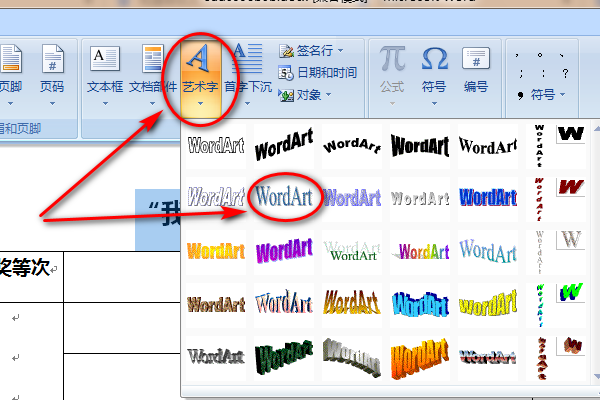The width and height of the screenshot is (600, 400).
Task: Choose the yellow 3D ascending WordArt style
Action: click(x=488, y=305)
